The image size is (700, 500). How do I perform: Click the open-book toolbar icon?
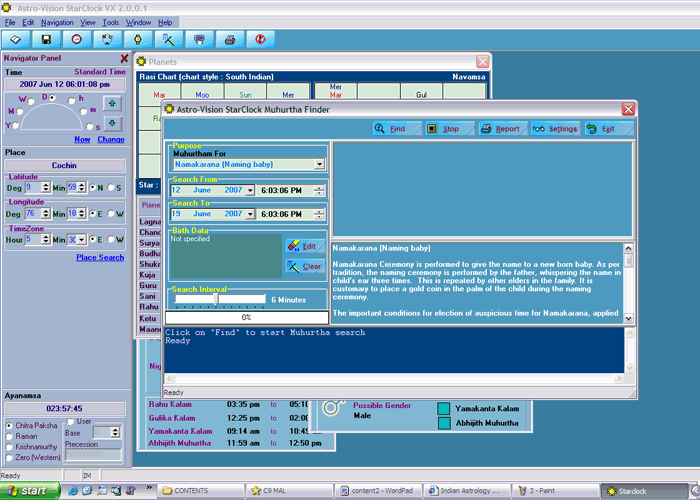click(16, 40)
